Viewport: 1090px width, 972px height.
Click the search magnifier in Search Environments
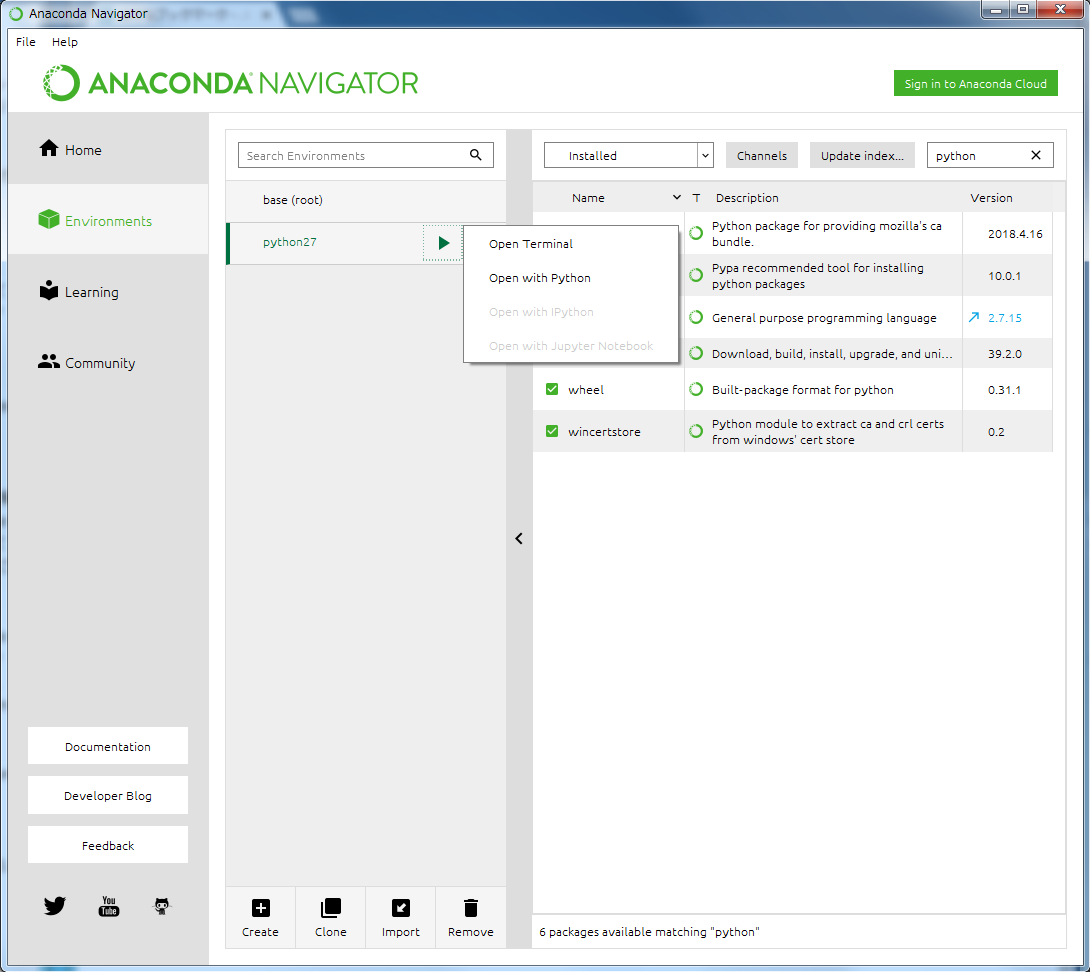(475, 155)
